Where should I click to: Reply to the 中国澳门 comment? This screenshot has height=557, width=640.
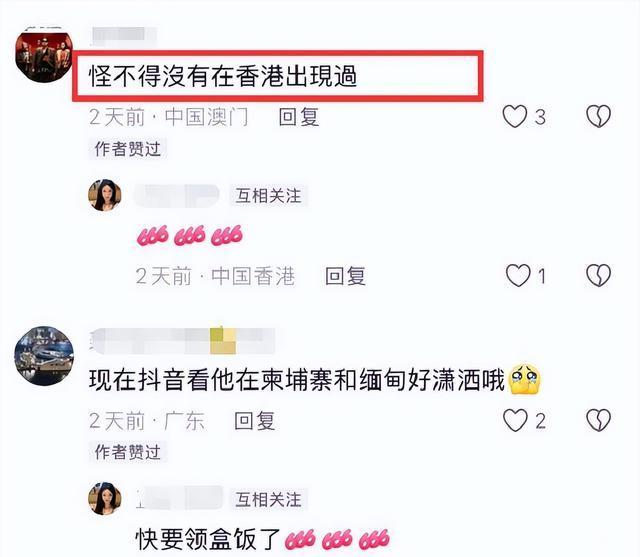(x=298, y=118)
